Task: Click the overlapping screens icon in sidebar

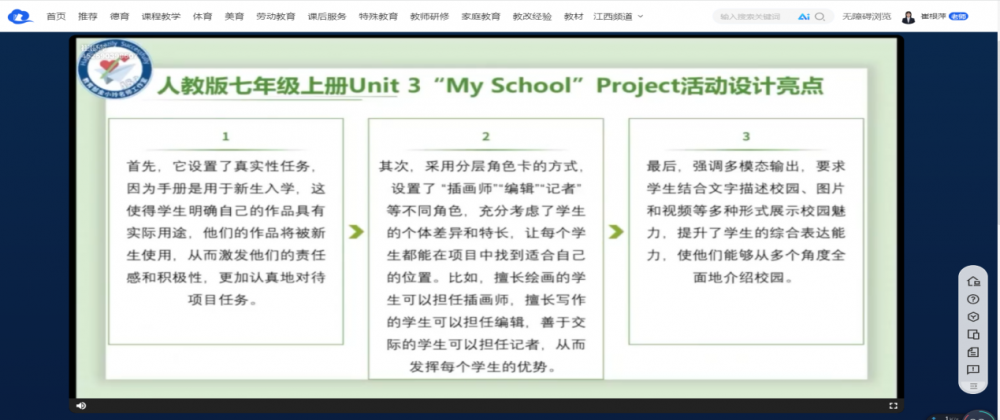Action: coord(973,335)
